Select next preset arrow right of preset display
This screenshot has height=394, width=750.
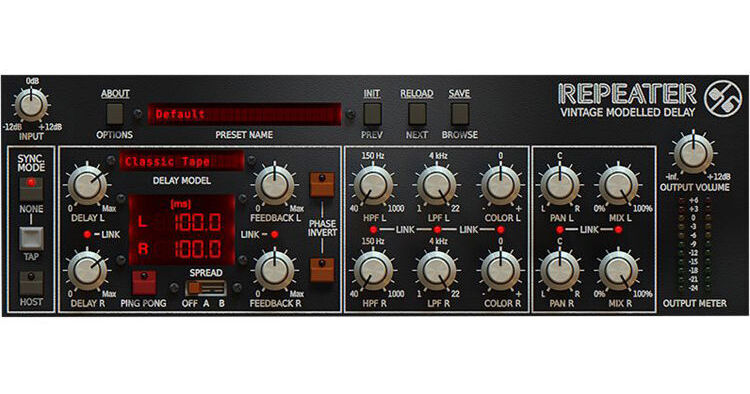351,114
